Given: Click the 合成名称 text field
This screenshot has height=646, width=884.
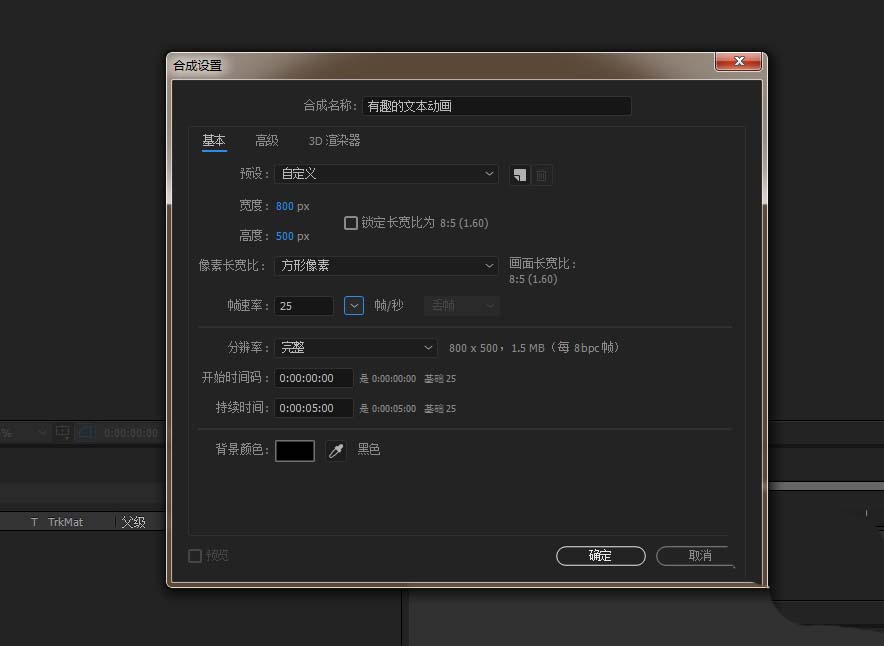Looking at the screenshot, I should (x=497, y=106).
